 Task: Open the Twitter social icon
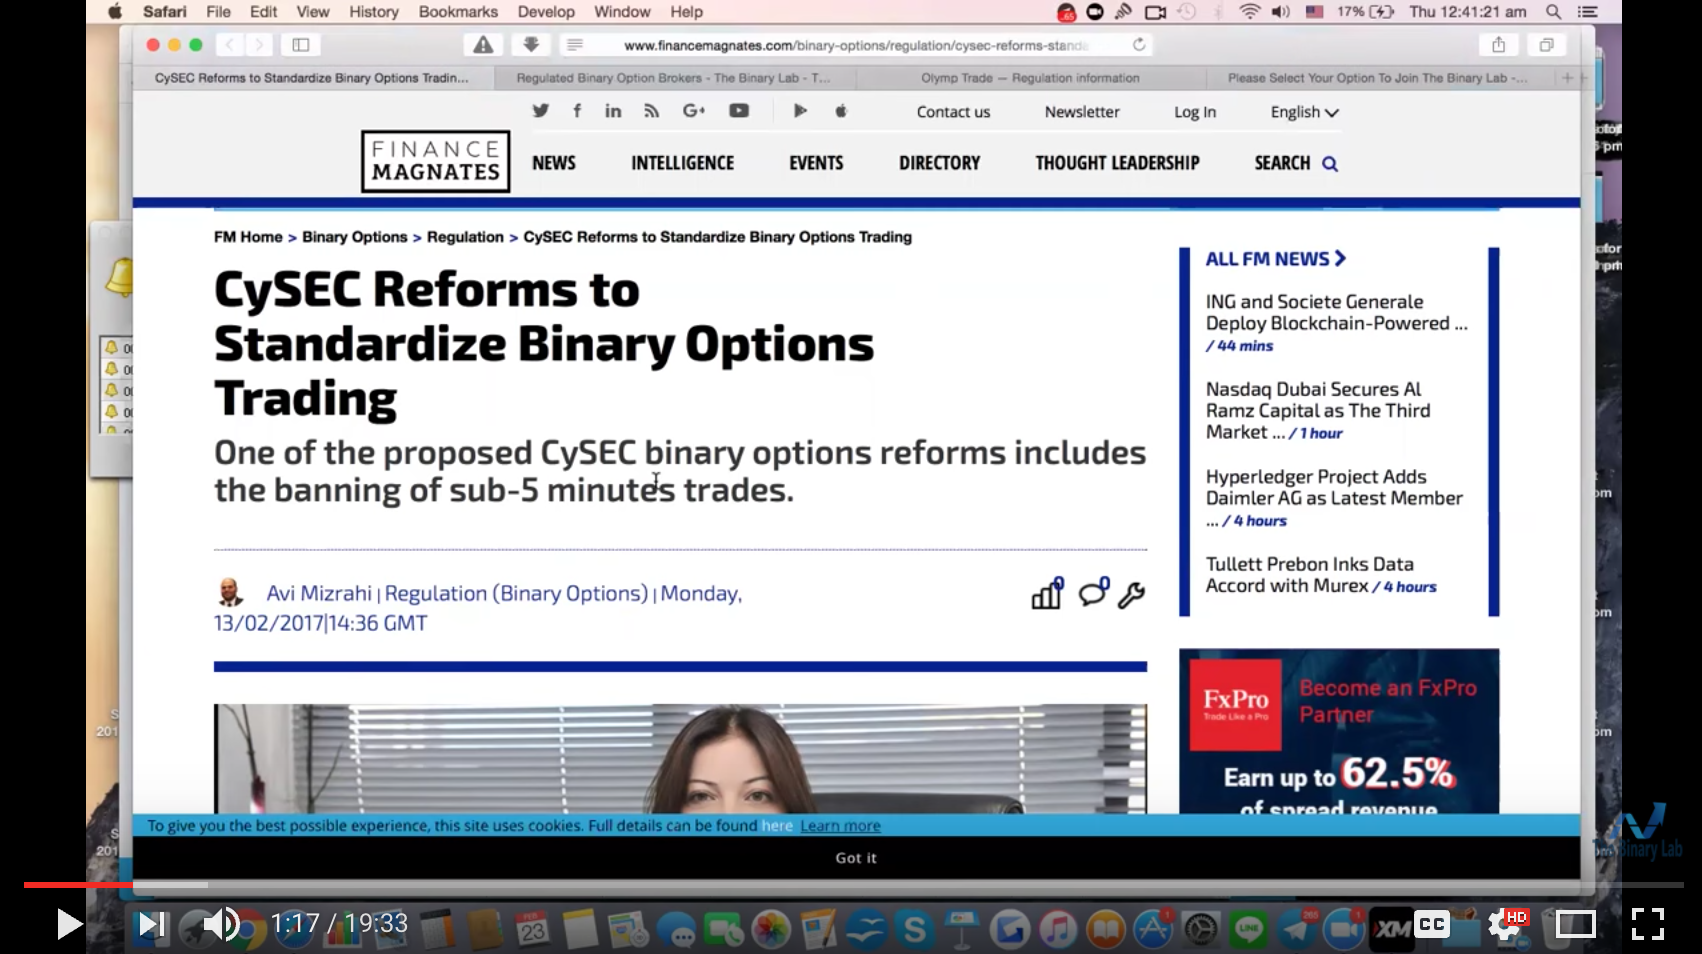(541, 111)
